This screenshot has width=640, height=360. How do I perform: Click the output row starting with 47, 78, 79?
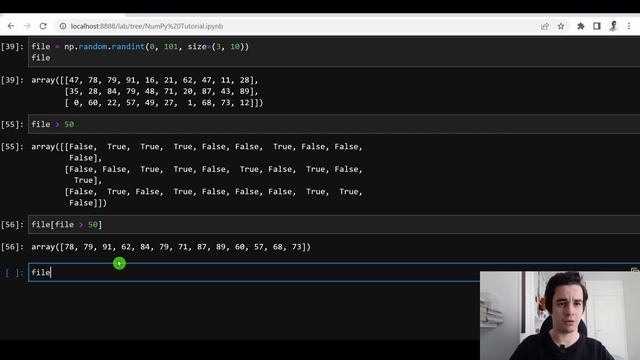tap(162, 80)
